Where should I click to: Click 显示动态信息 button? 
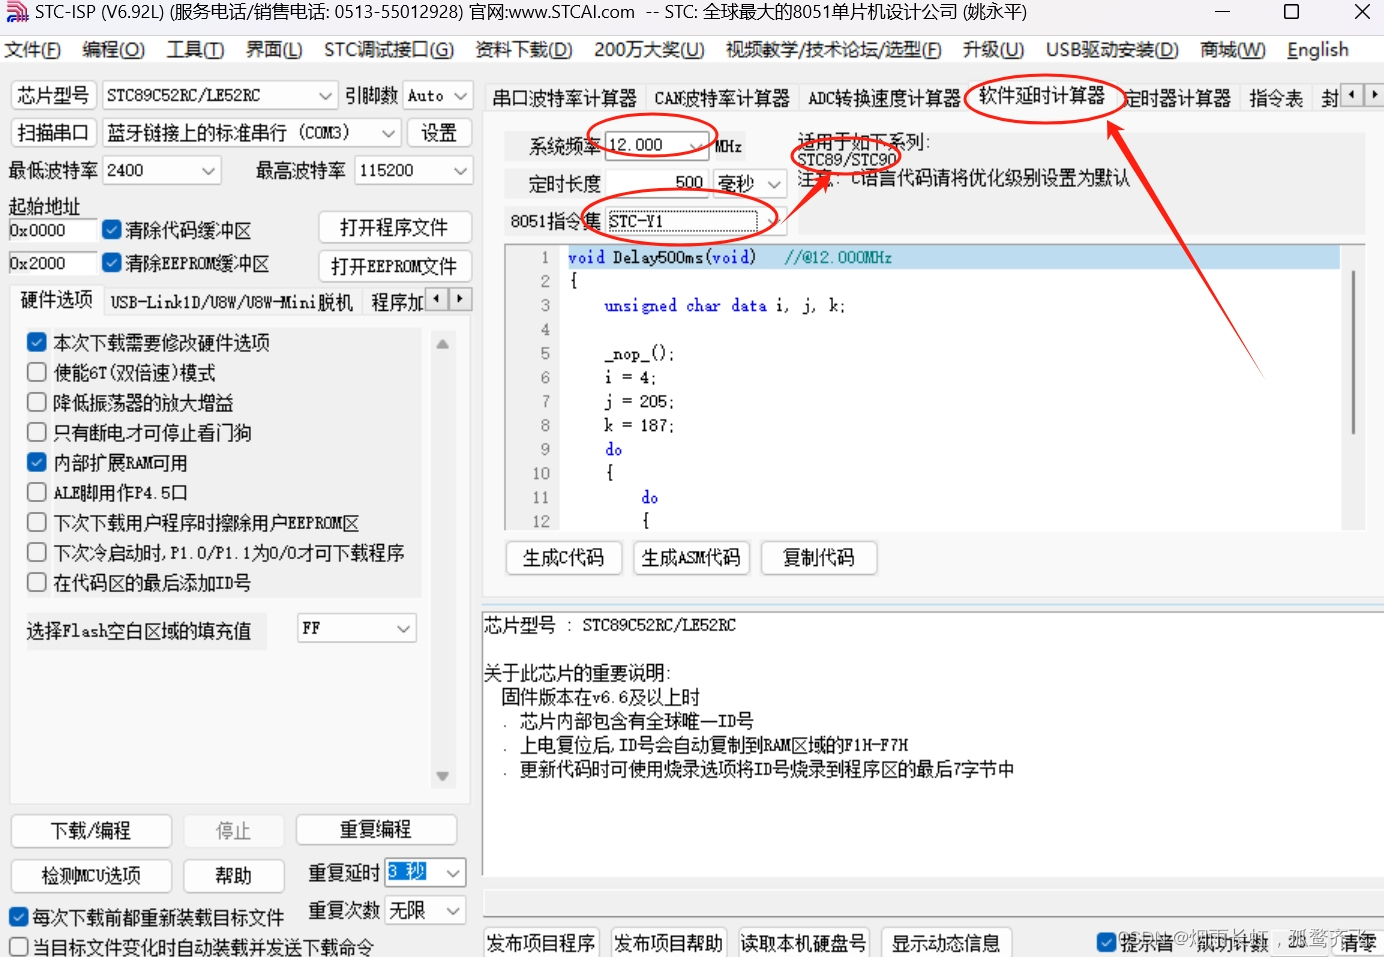[x=946, y=943]
